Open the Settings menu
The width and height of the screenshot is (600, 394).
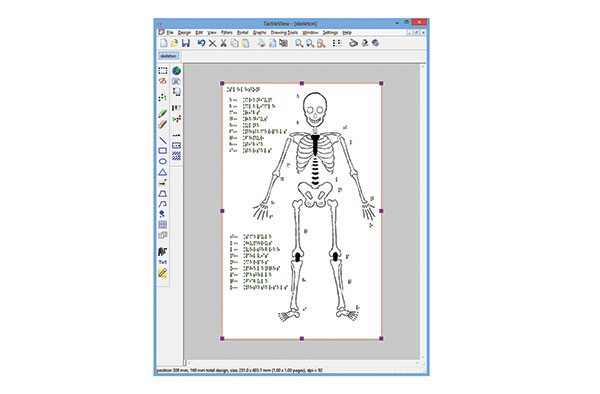tap(330, 33)
